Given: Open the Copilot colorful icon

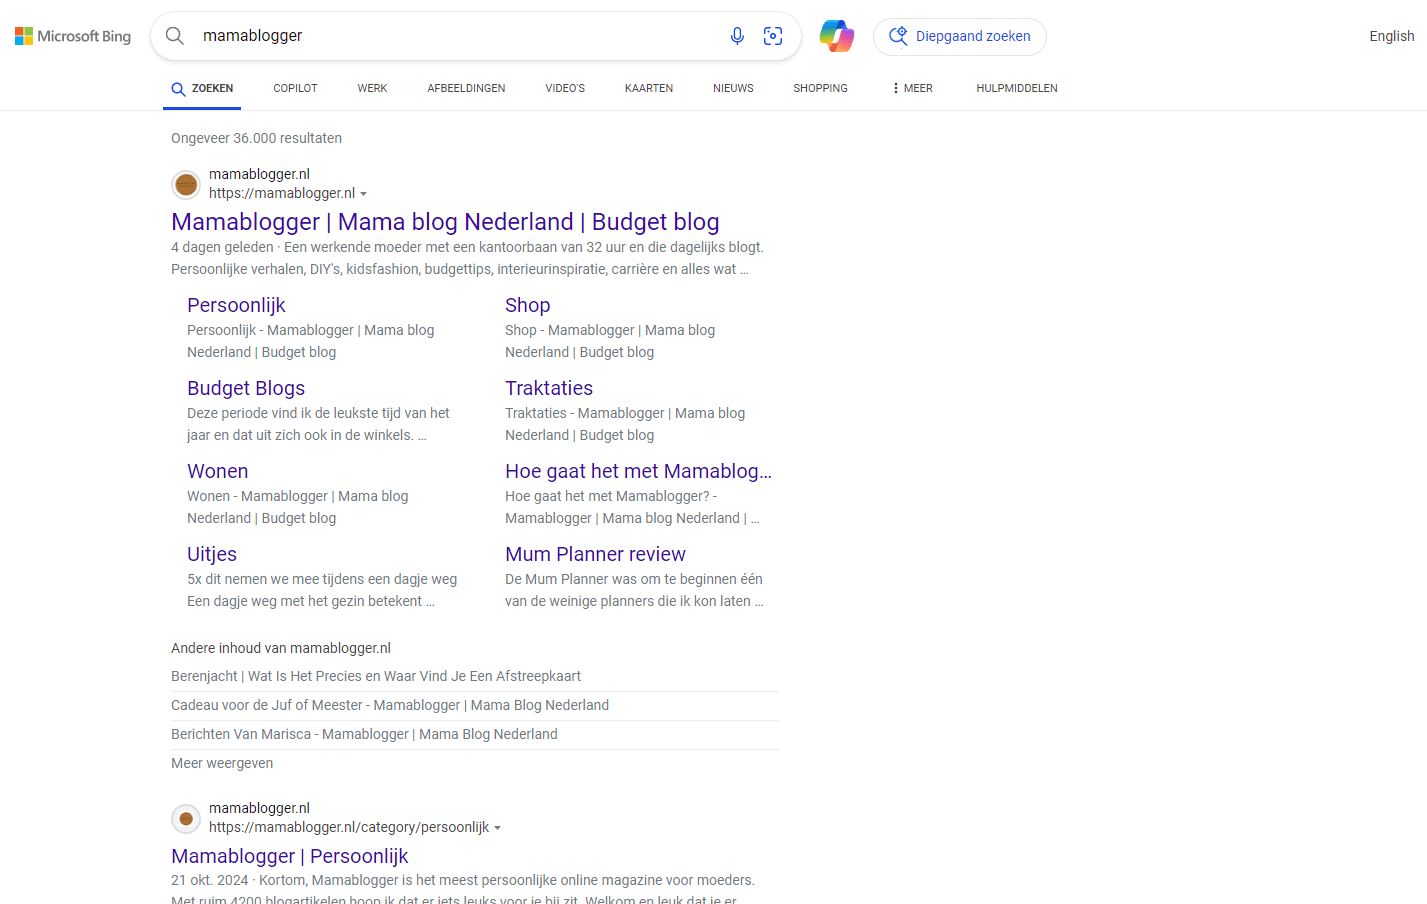Looking at the screenshot, I should (x=837, y=36).
